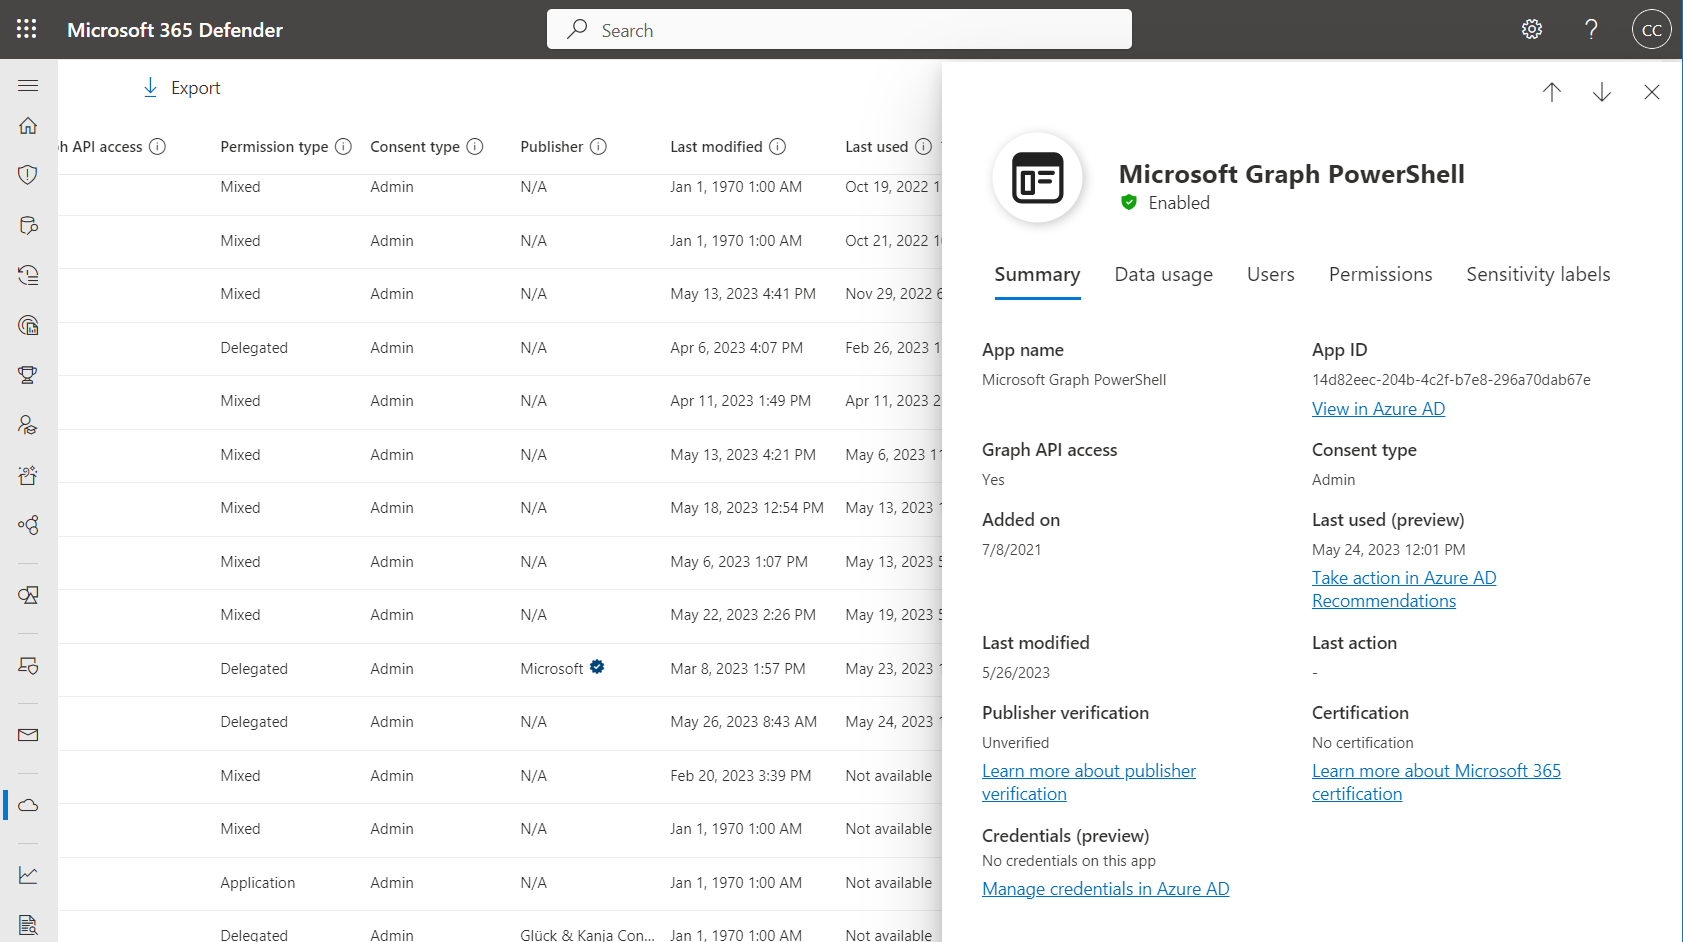Go to previous app with up arrow
This screenshot has height=942, width=1683.
point(1552,92)
